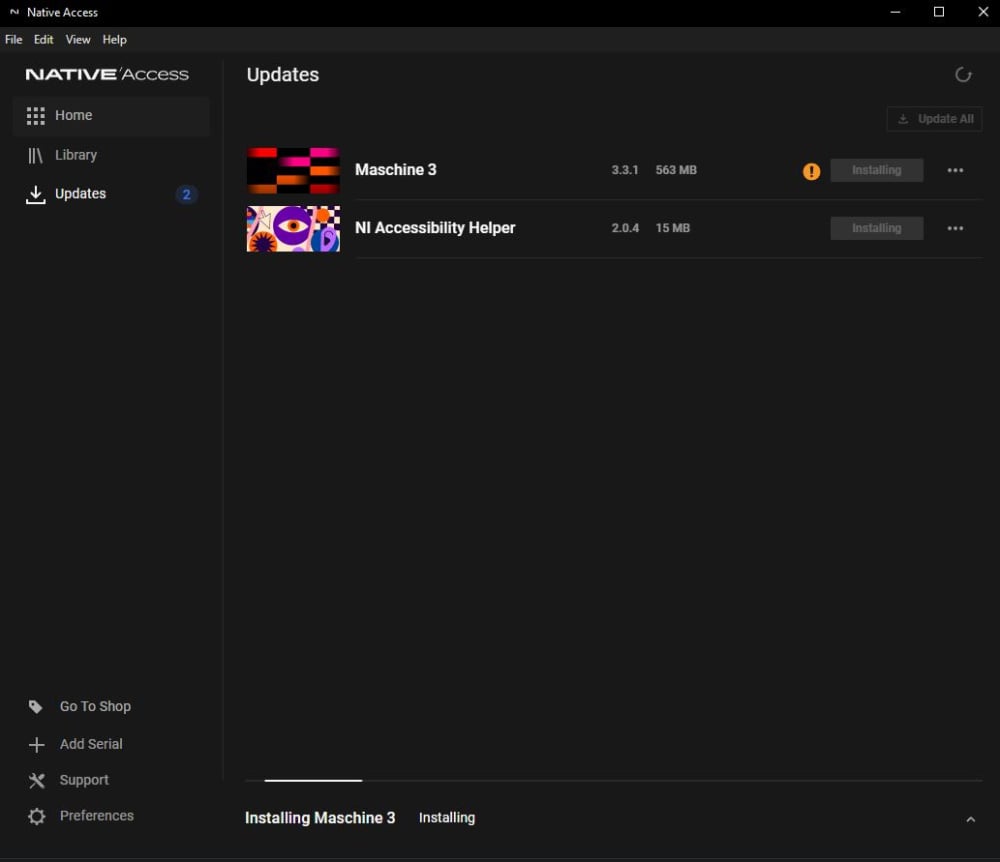Click the Installing button for NI Accessibility Helper
Screen dimensions: 1000x862
876,228
